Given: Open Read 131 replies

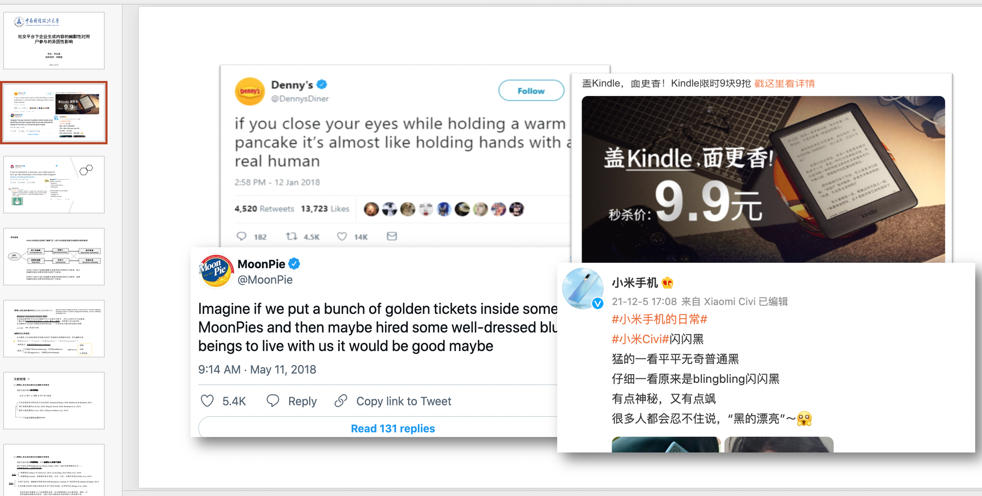Looking at the screenshot, I should point(393,428).
